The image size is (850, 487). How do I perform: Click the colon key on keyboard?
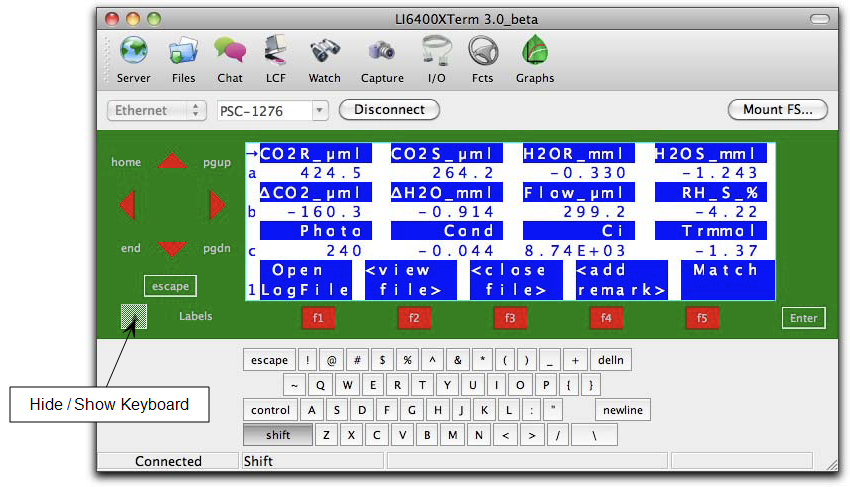pos(532,410)
